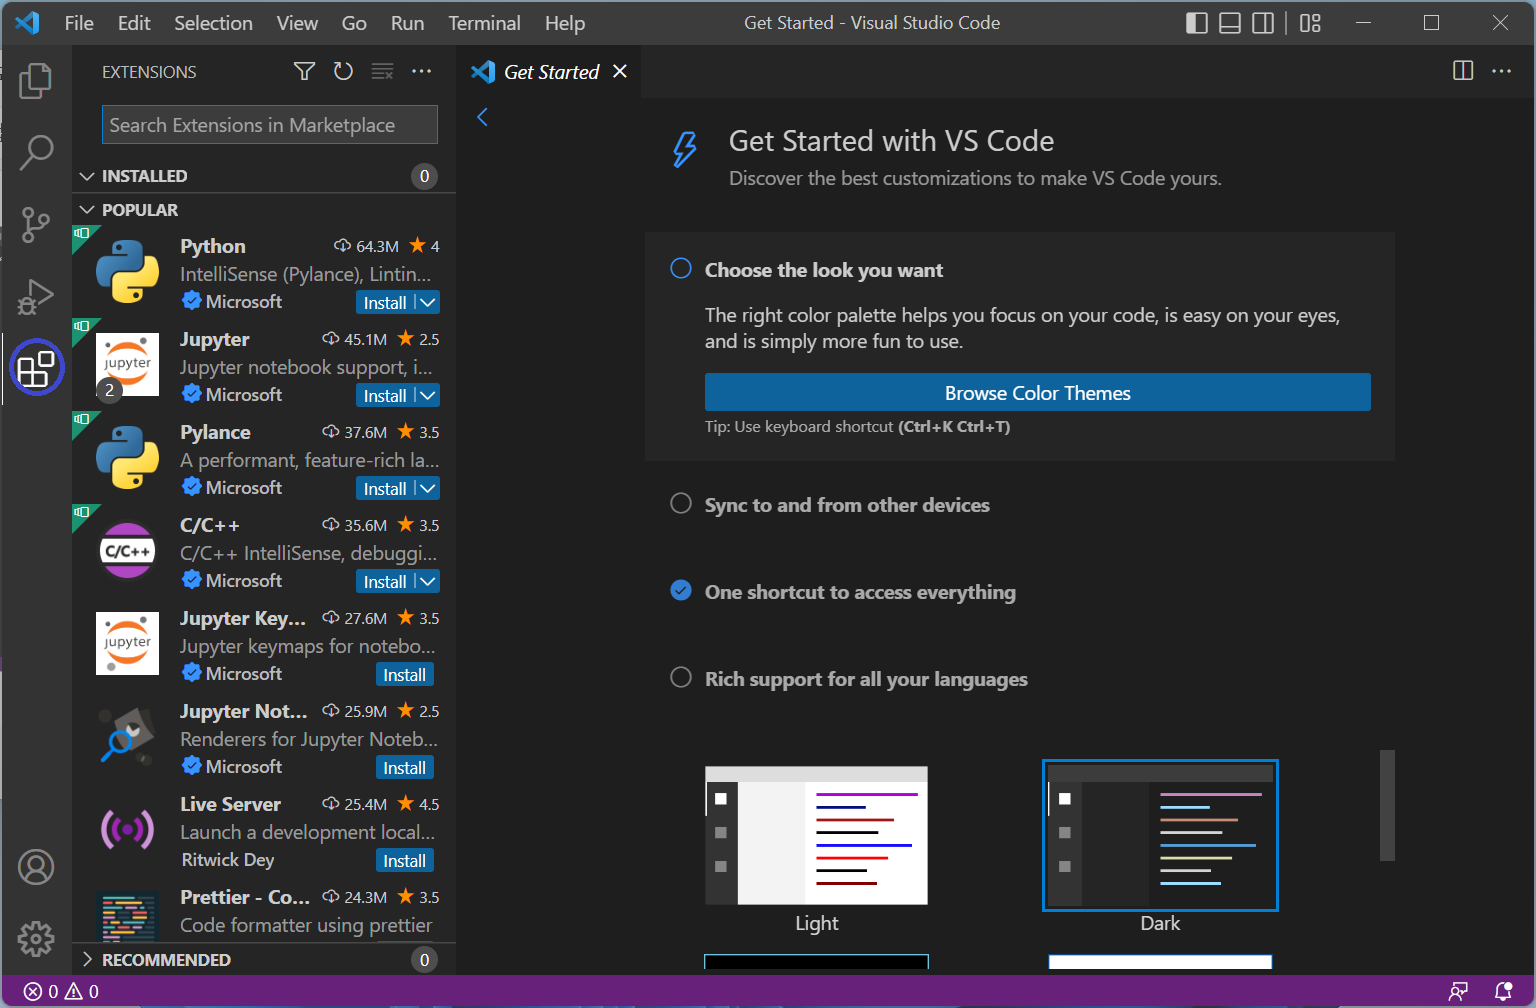Viewport: 1536px width, 1008px height.
Task: Split the editor right
Action: click(1463, 71)
